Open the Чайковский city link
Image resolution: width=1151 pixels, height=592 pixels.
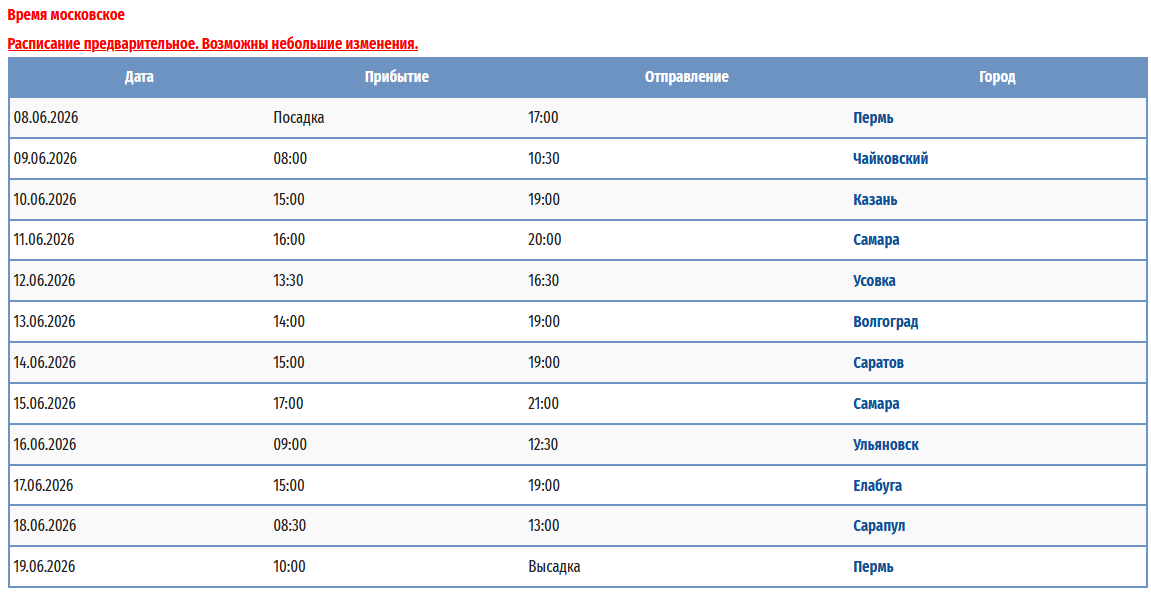coord(890,159)
